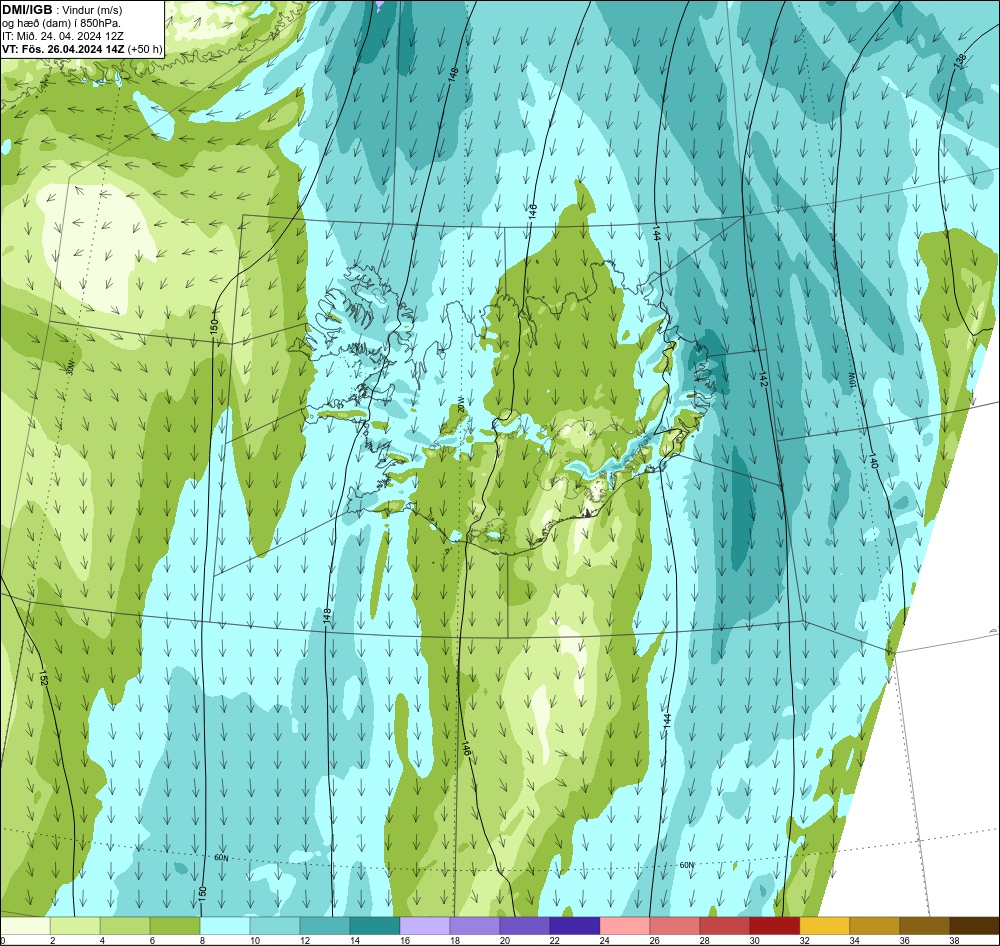This screenshot has height=946, width=1000.
Task: Click the teal 12–14 m/s legend swatch
Action: point(325,926)
